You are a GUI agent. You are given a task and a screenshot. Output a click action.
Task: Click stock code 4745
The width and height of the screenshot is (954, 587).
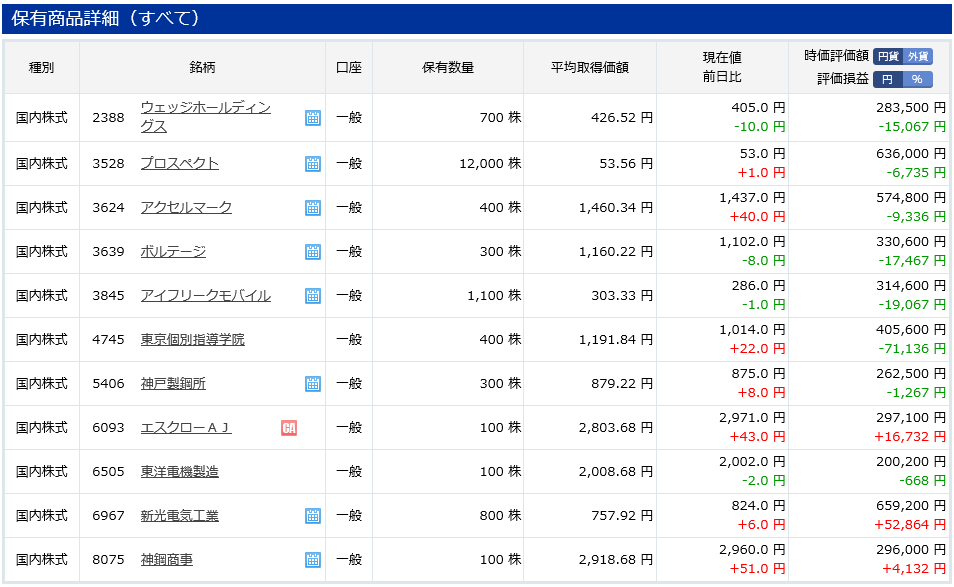click(x=108, y=339)
